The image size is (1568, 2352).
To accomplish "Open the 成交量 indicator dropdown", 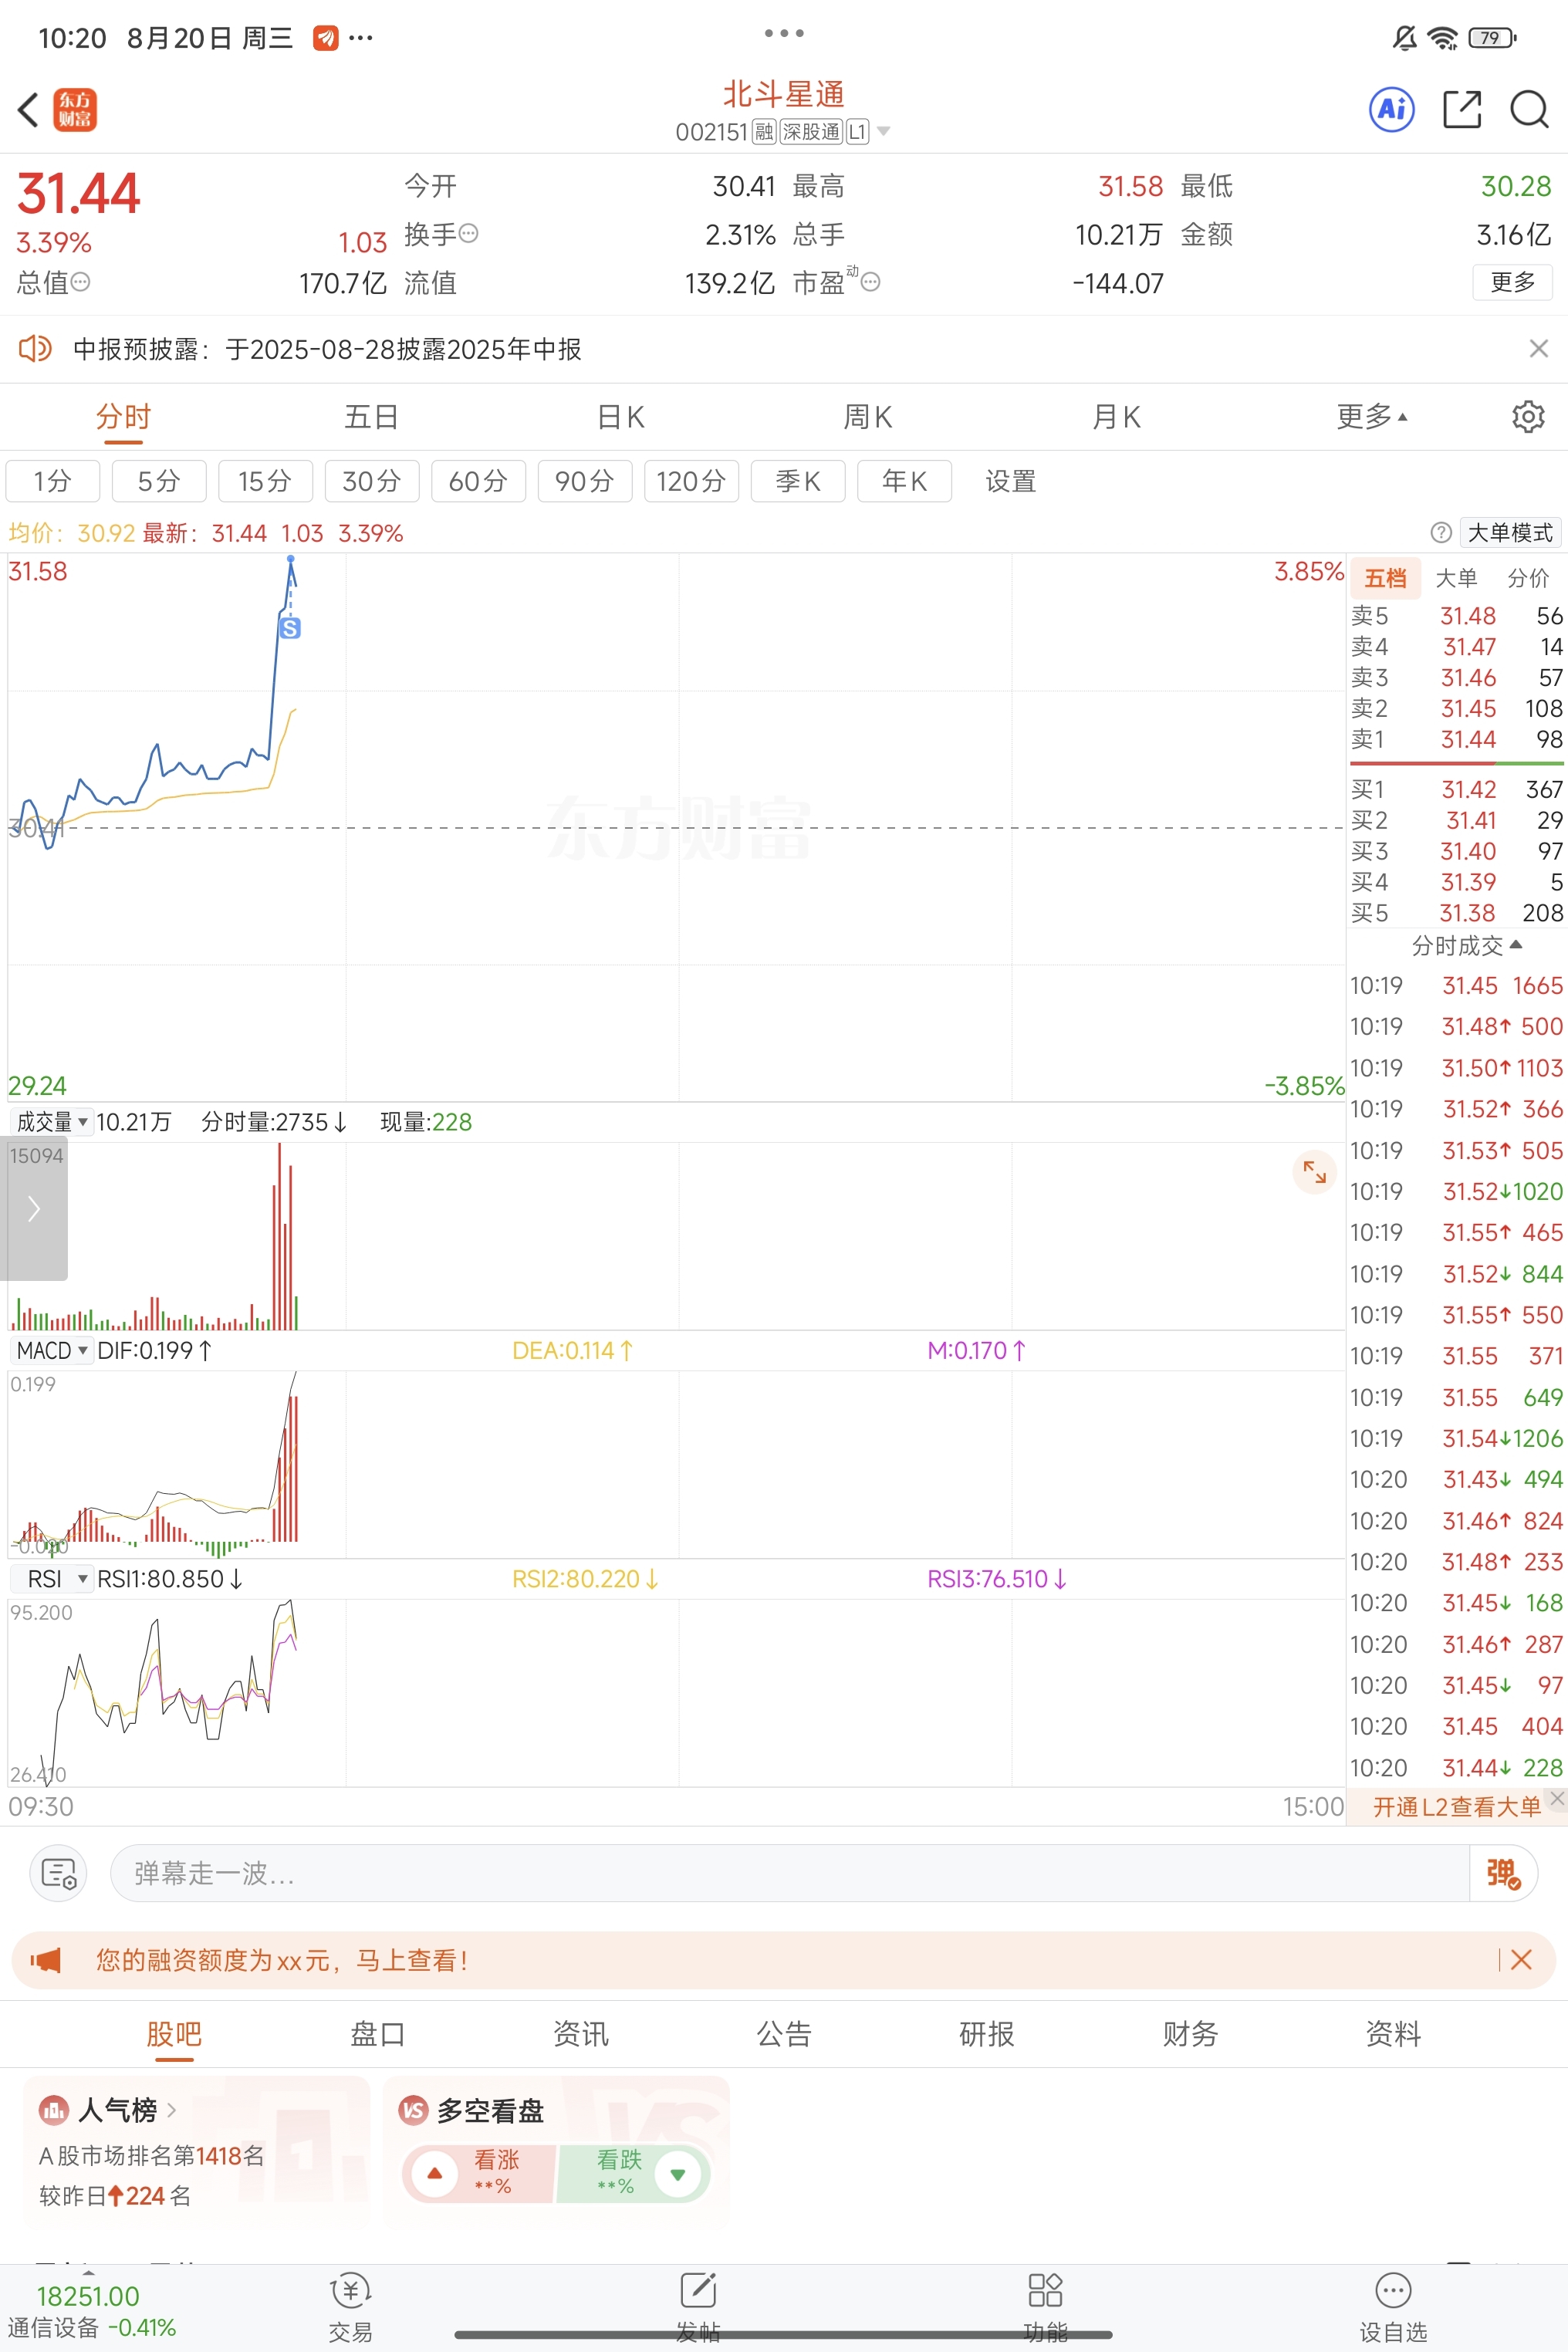I will [52, 1121].
